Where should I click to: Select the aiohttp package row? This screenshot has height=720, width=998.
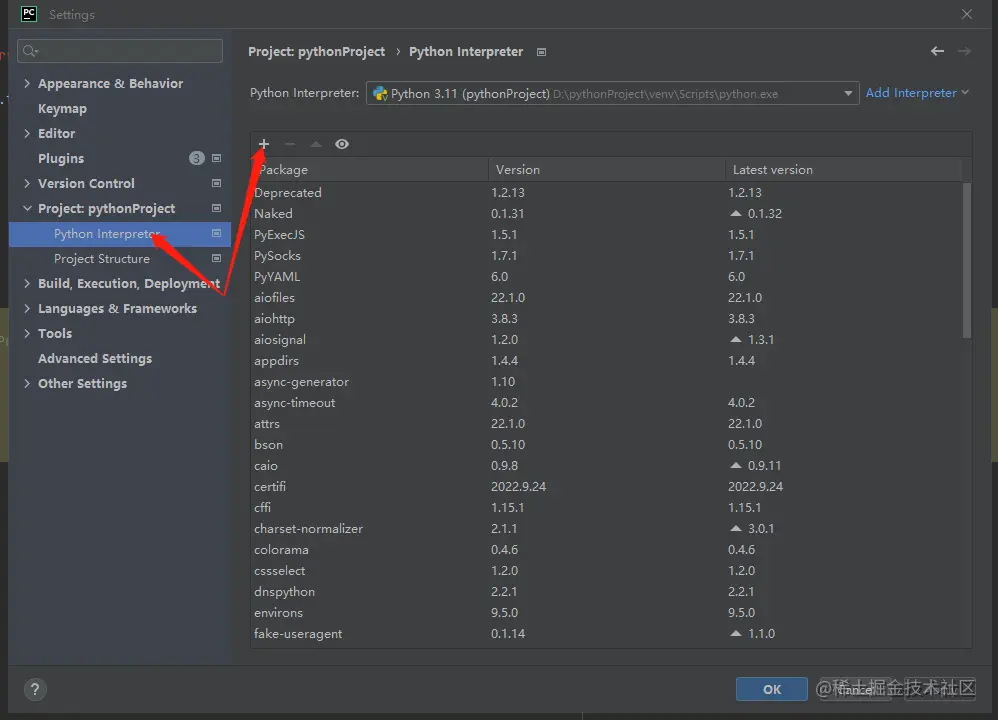(x=607, y=318)
